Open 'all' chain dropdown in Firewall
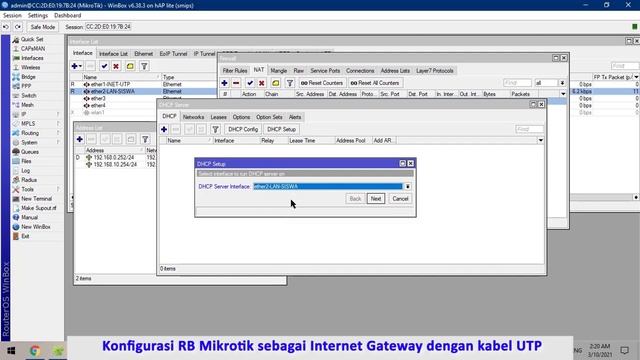Viewport: 640px width, 360px height. [562, 83]
